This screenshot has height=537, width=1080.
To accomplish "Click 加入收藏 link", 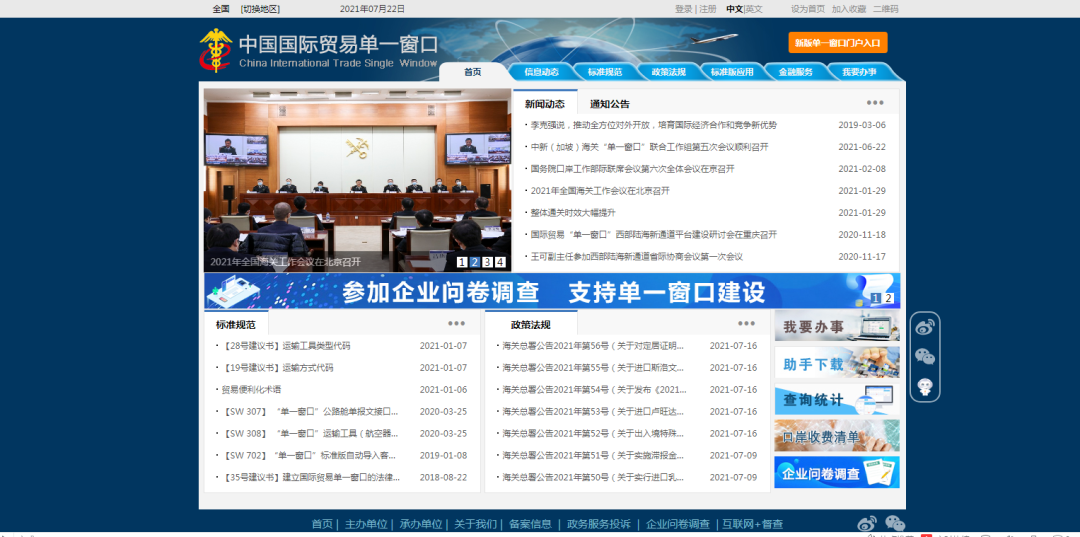I will (x=849, y=9).
